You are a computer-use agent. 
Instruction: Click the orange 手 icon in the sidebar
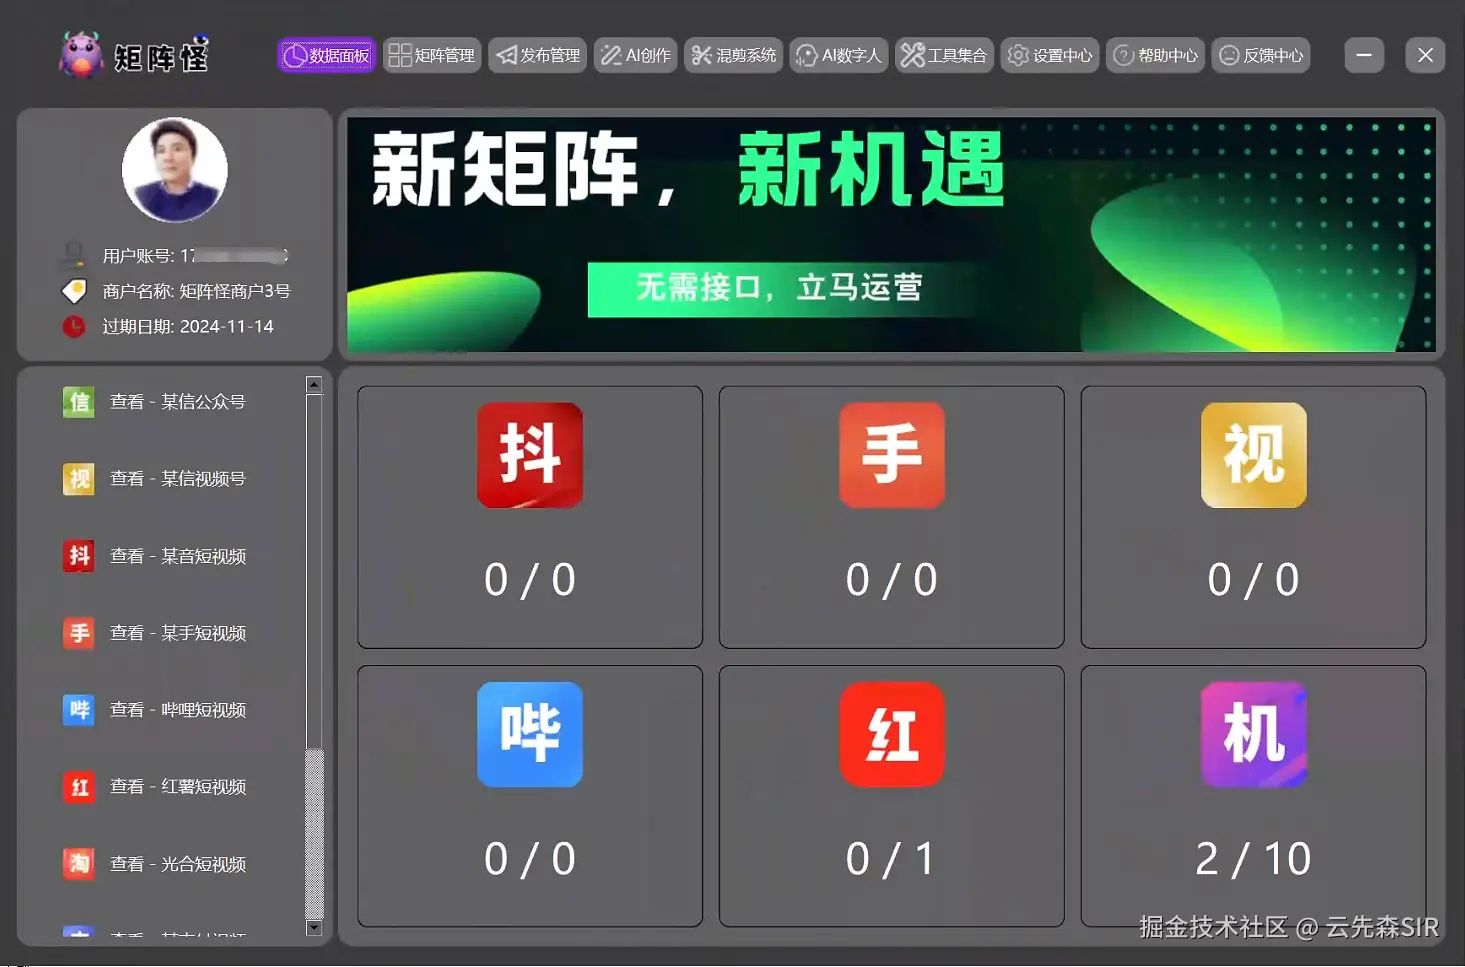tap(78, 633)
